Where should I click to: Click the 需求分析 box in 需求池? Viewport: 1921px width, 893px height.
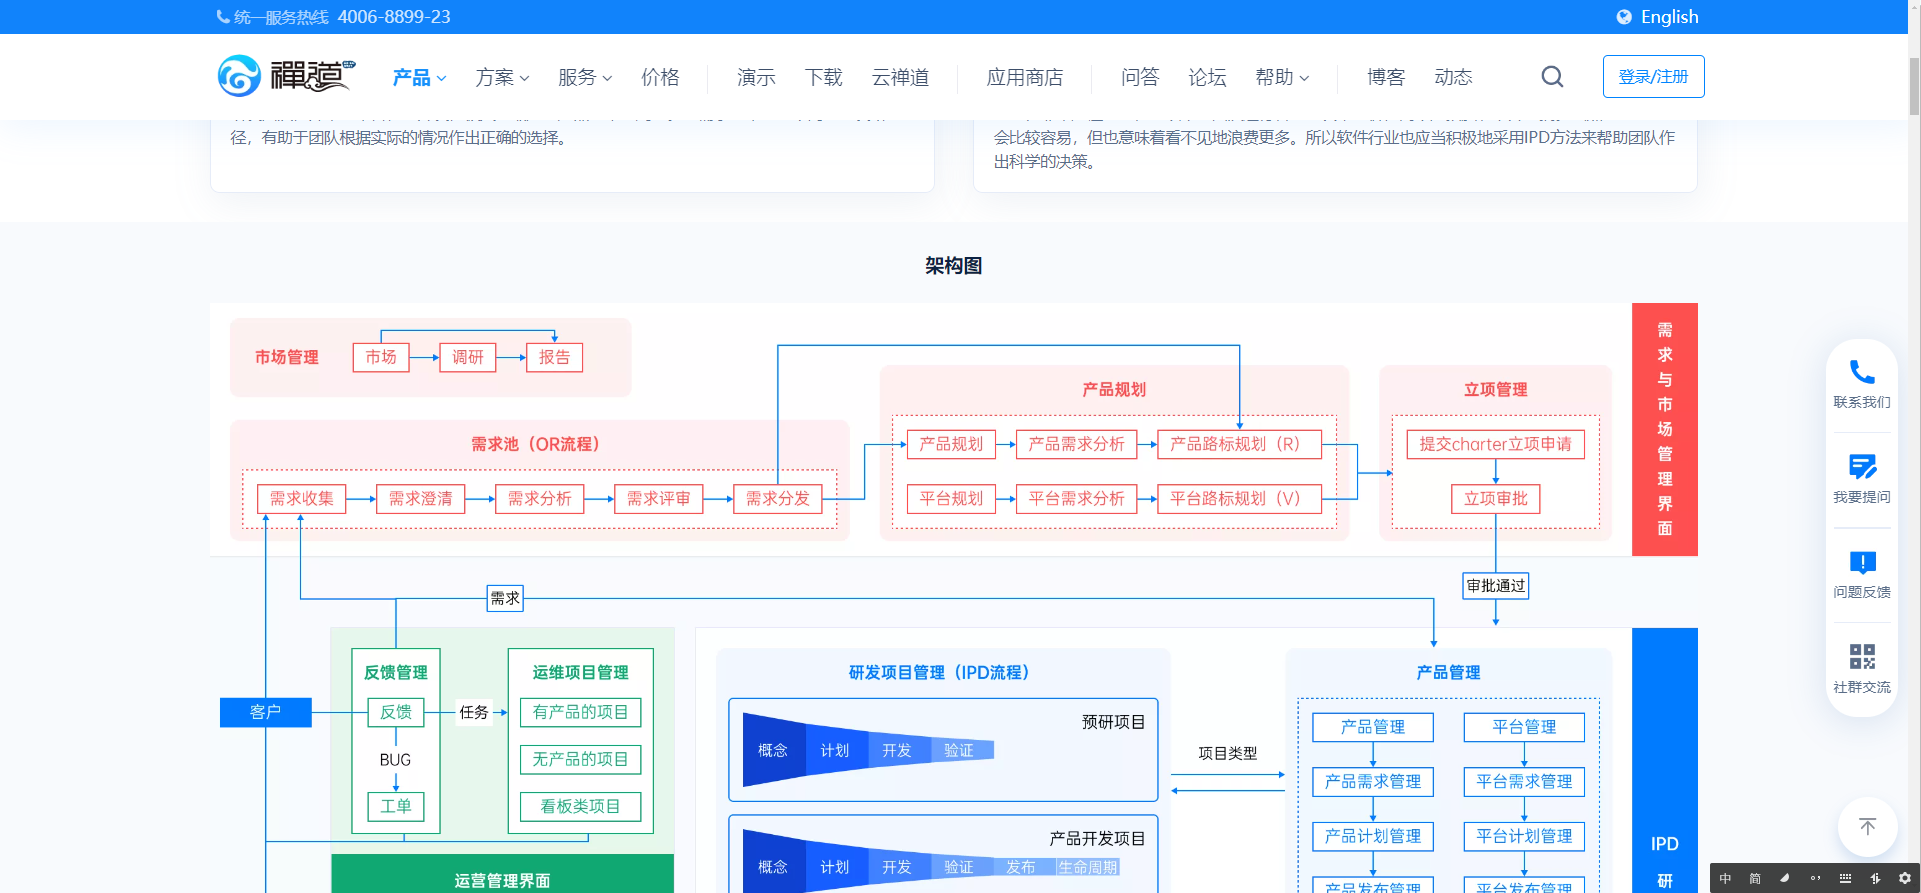pyautogui.click(x=540, y=499)
